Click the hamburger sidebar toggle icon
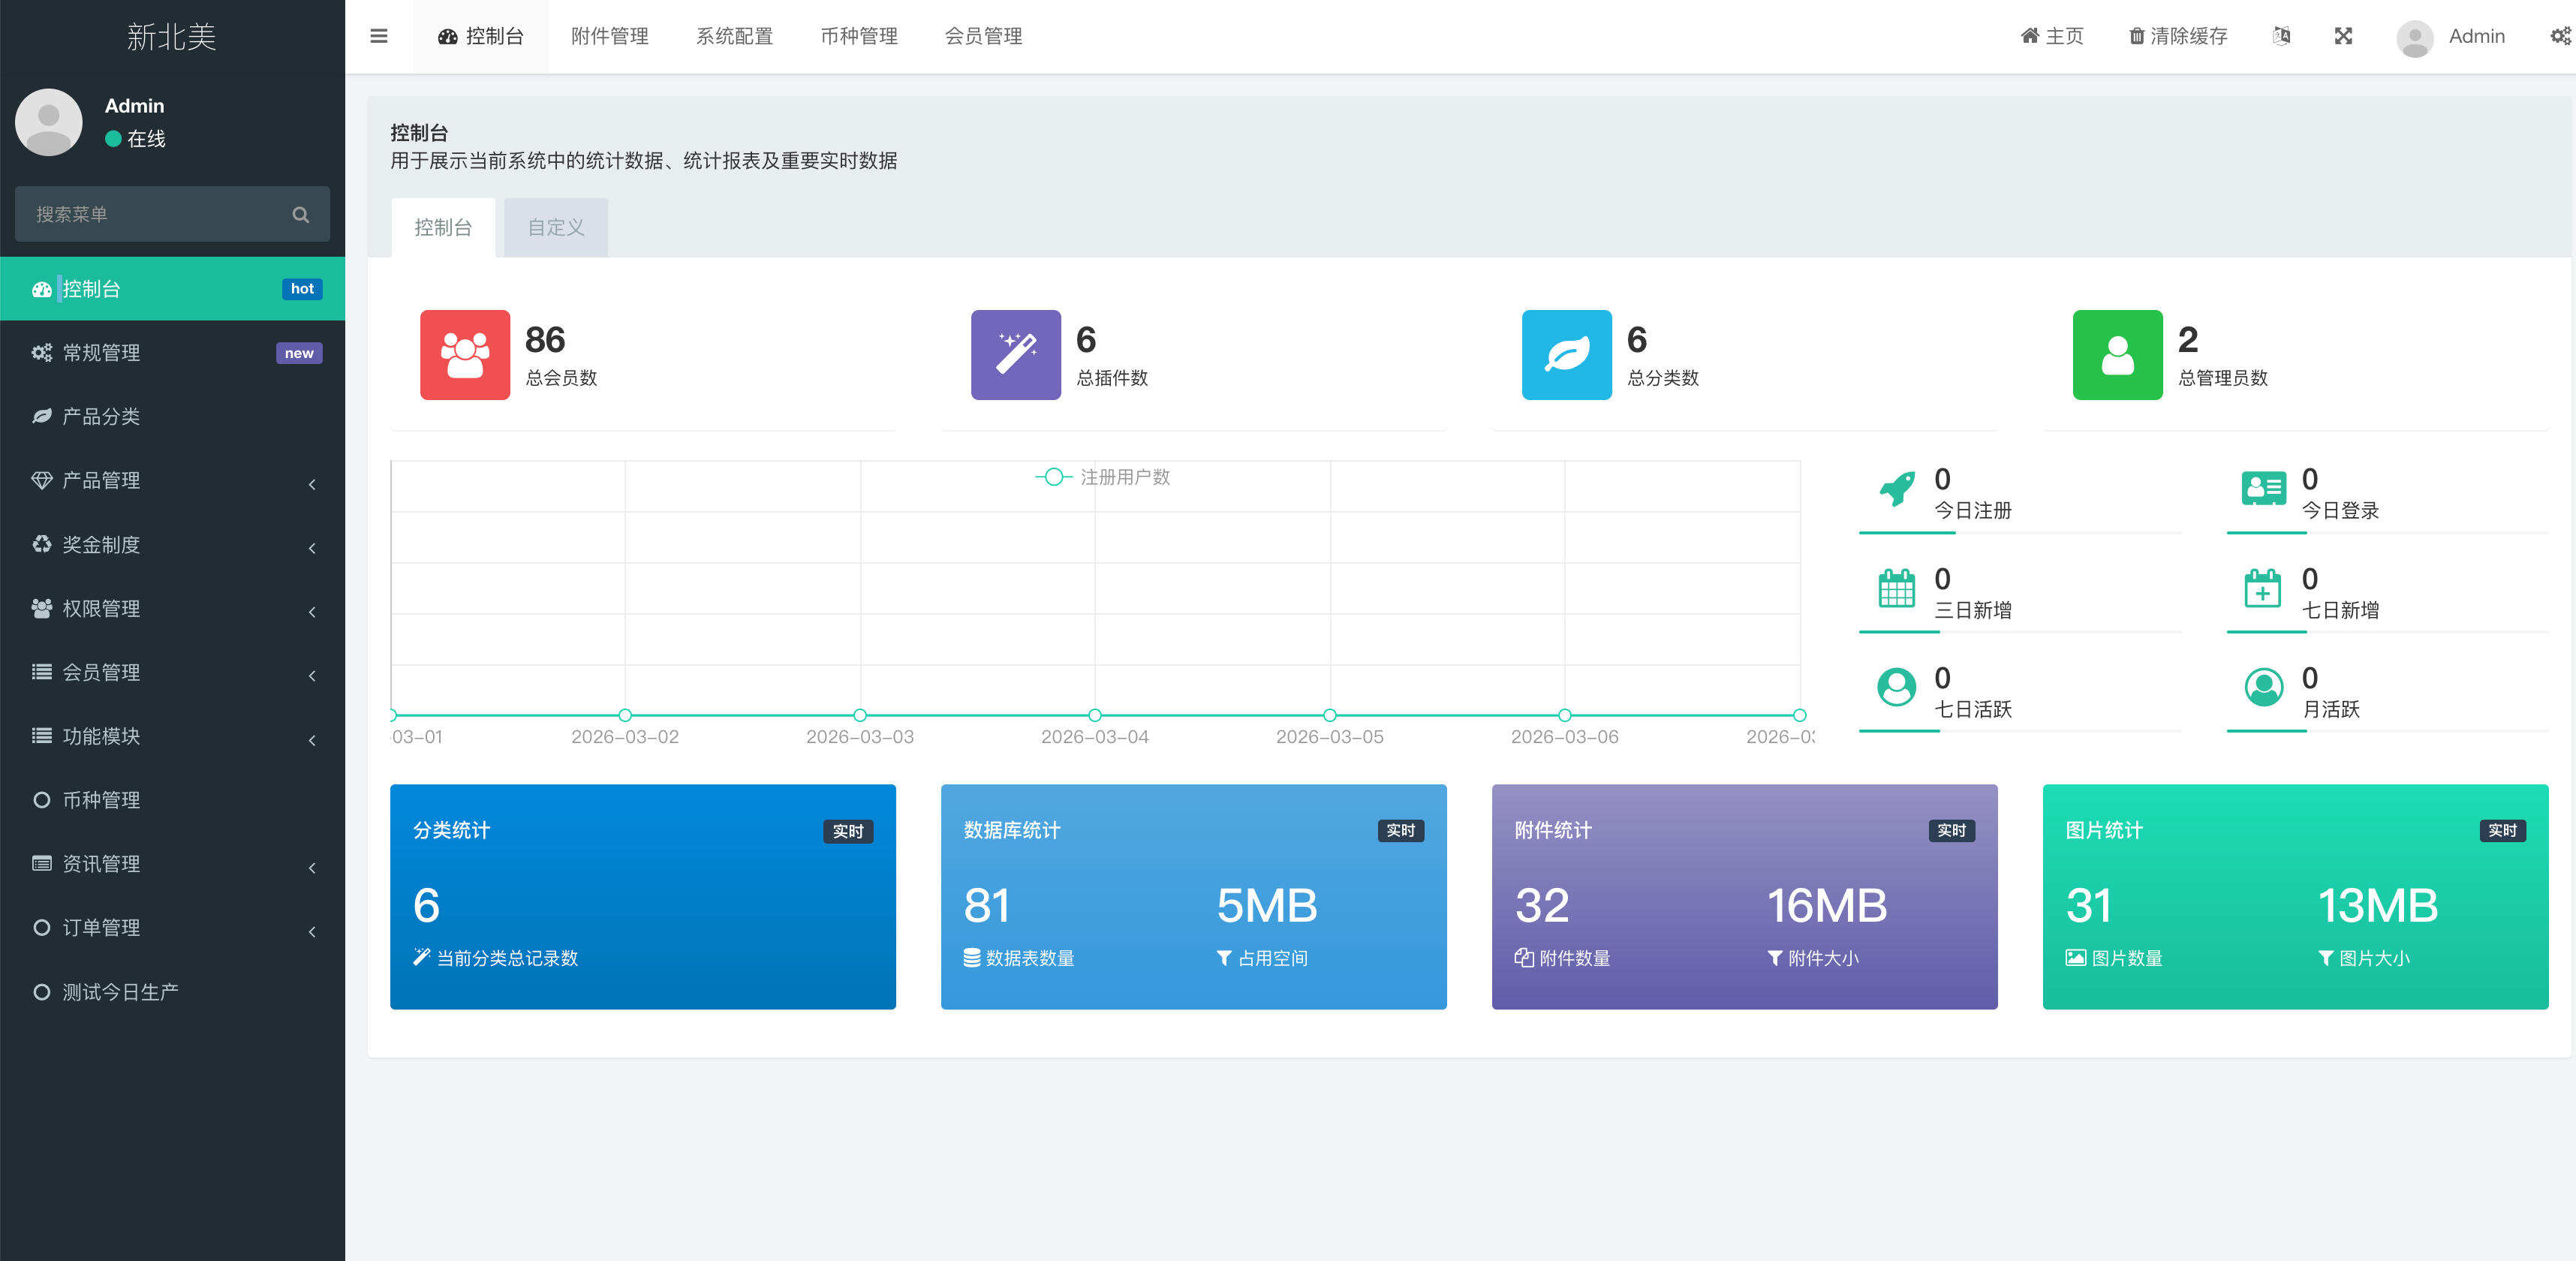Image resolution: width=2576 pixels, height=1261 pixels. [378, 36]
